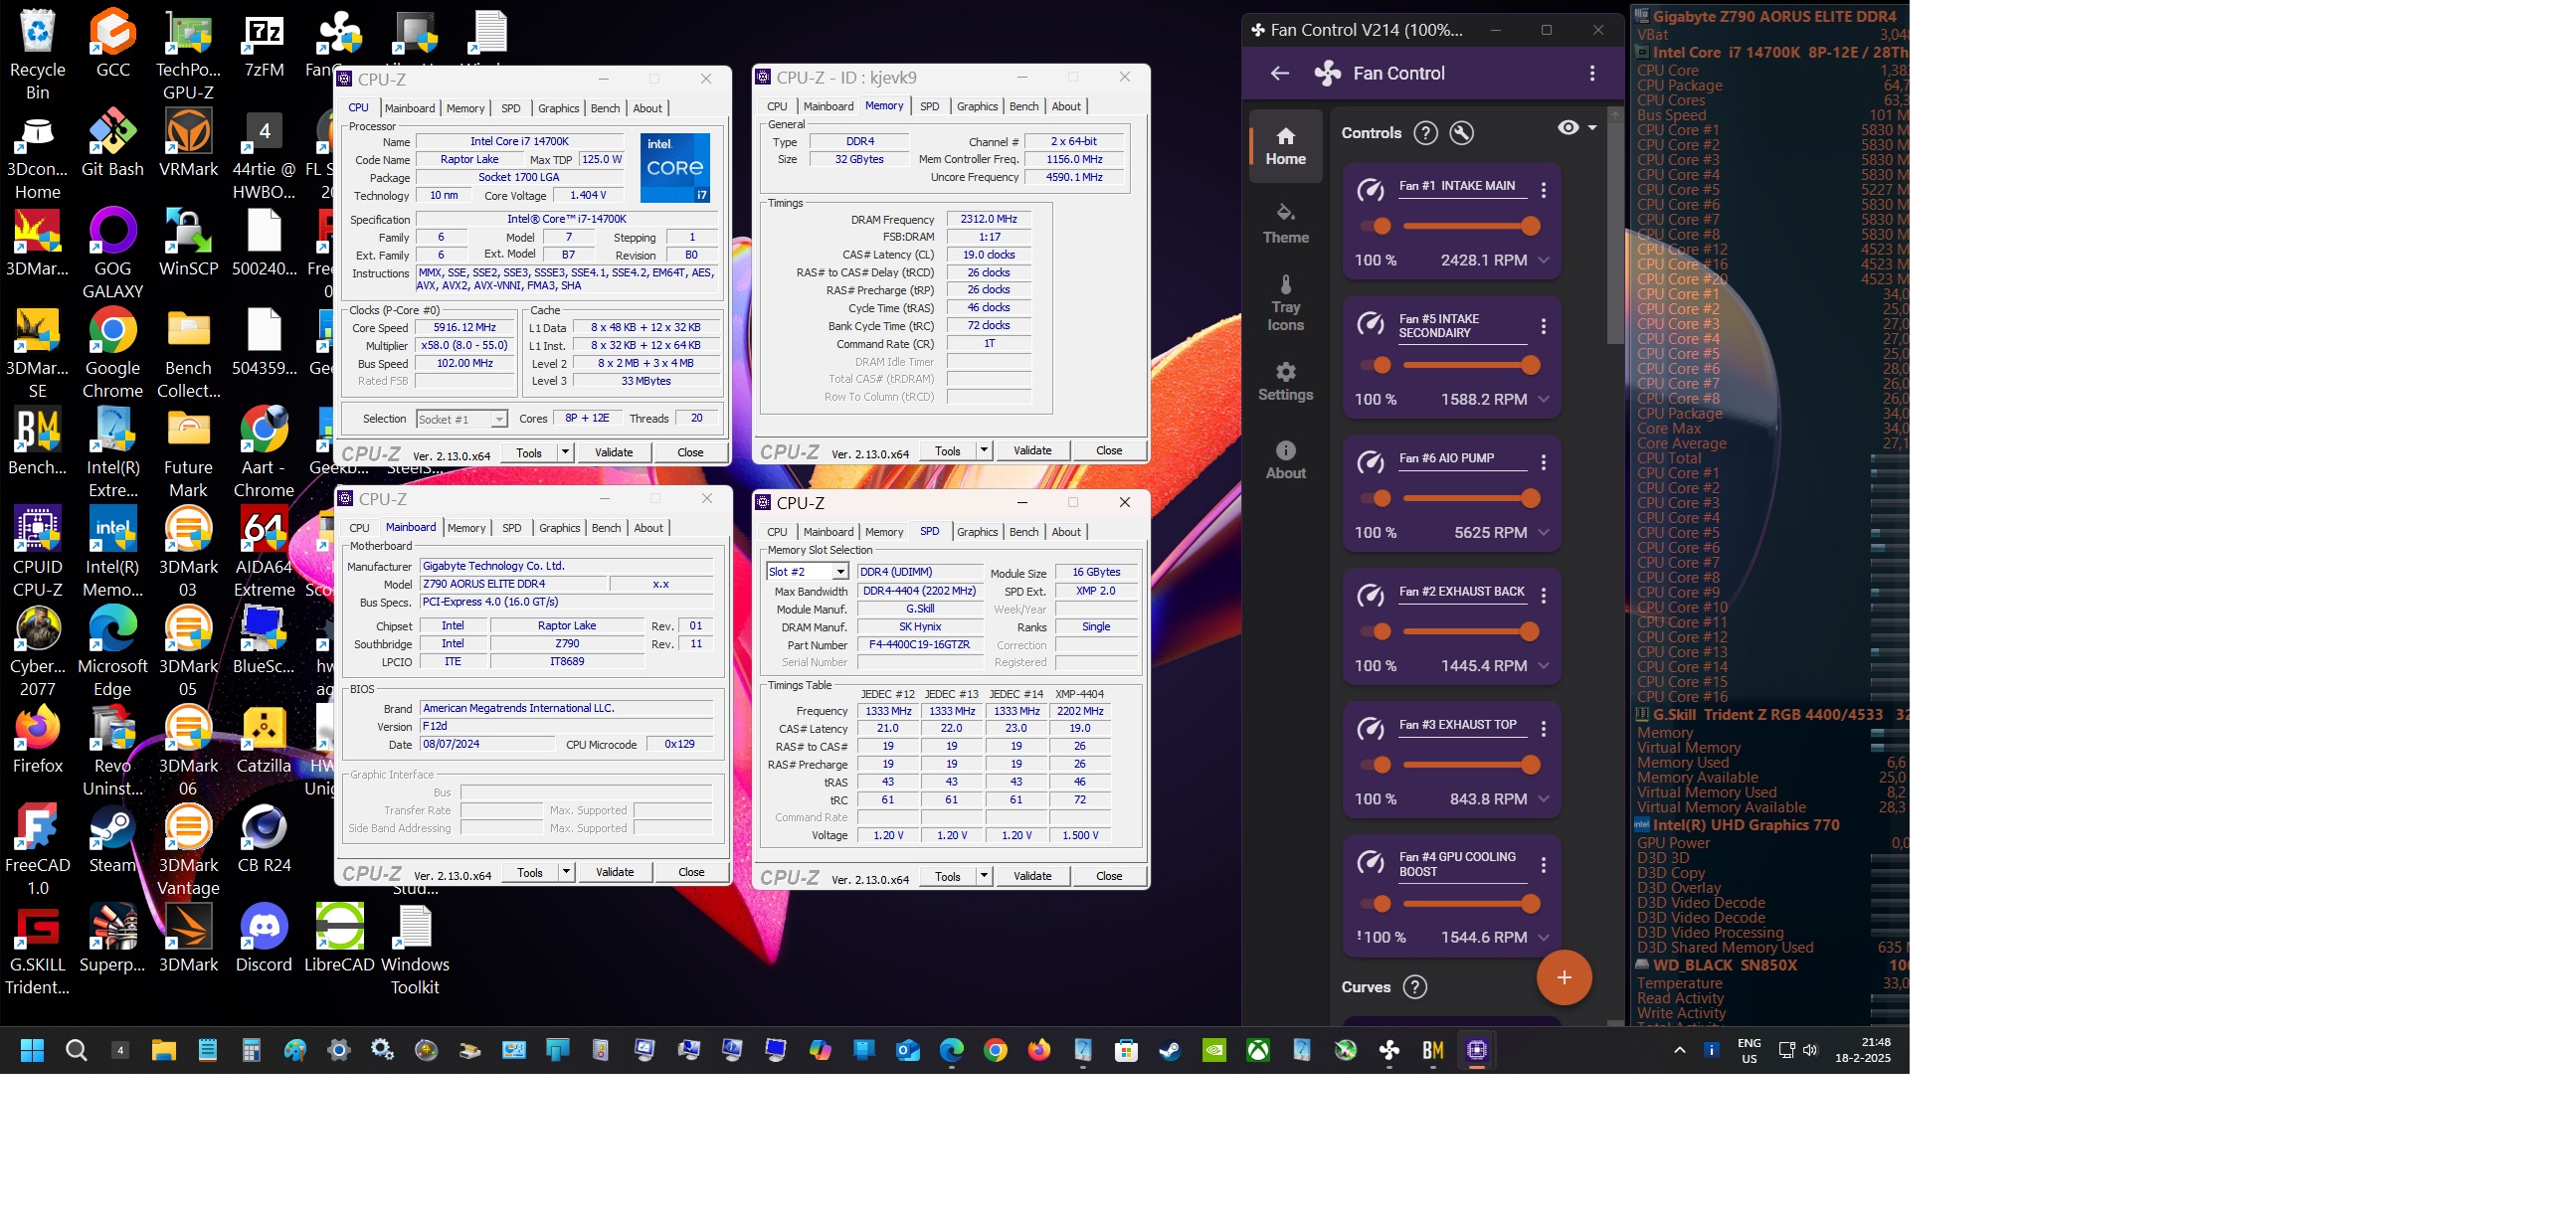Screen dimensions: 2576x1226
Task: Switch to SPD tab in CPU-Z Memory window
Action: [929, 106]
